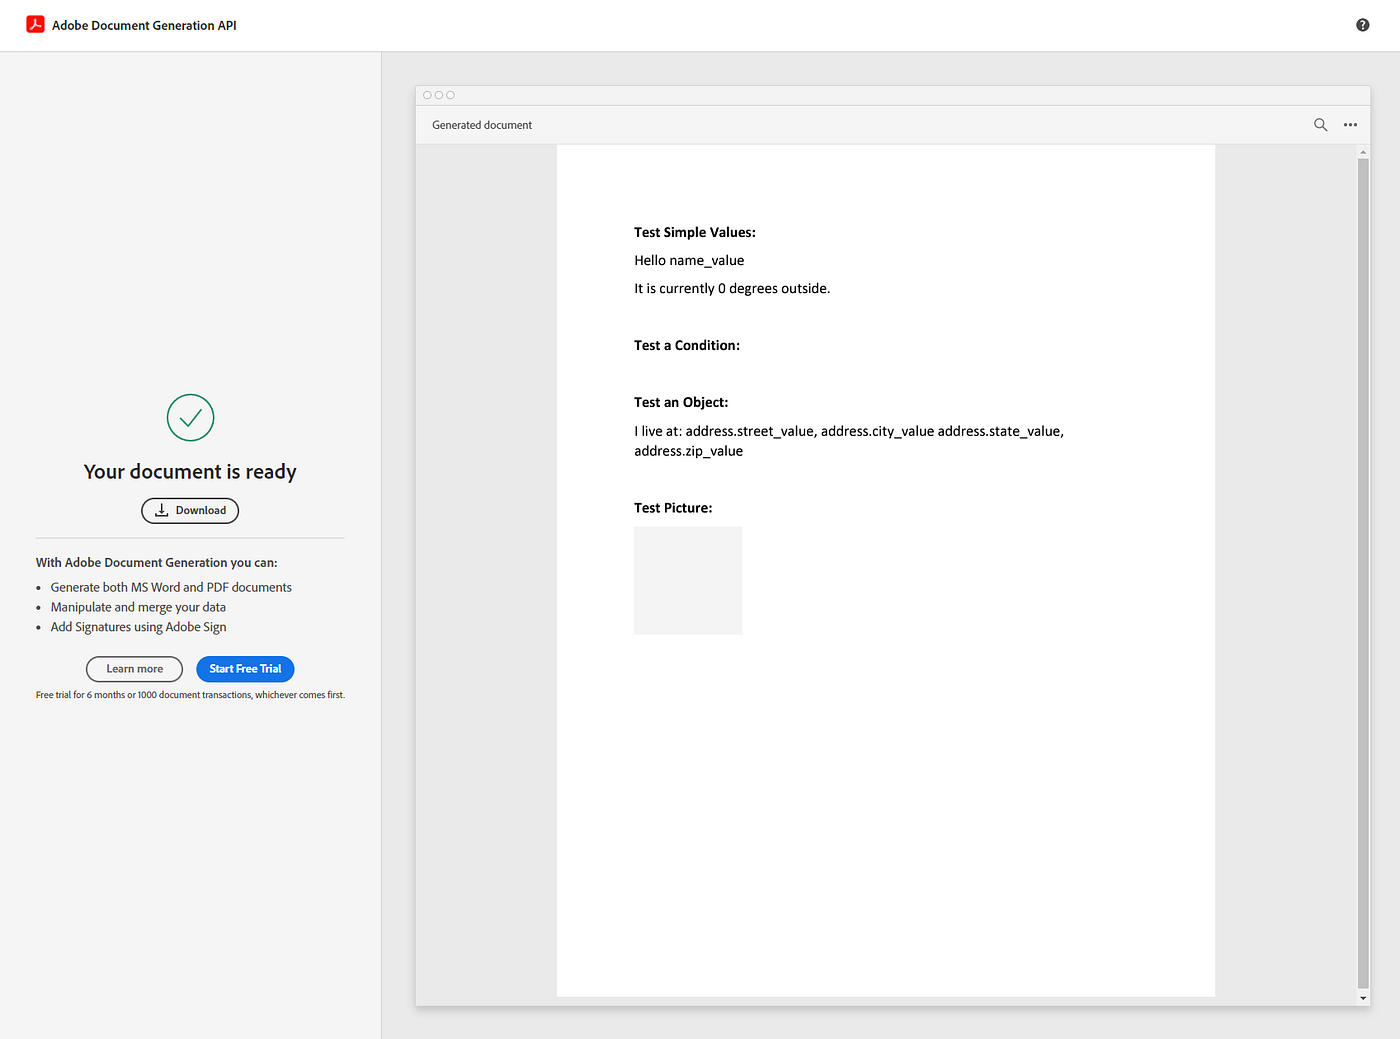Start the free trial
Image resolution: width=1400 pixels, height=1039 pixels.
pos(245,669)
